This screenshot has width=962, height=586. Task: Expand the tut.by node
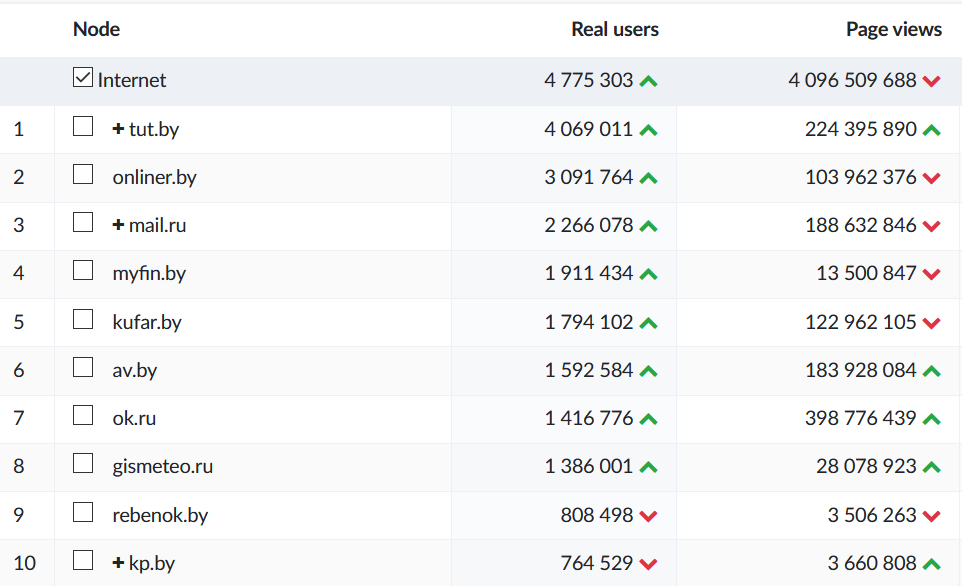[x=118, y=129]
